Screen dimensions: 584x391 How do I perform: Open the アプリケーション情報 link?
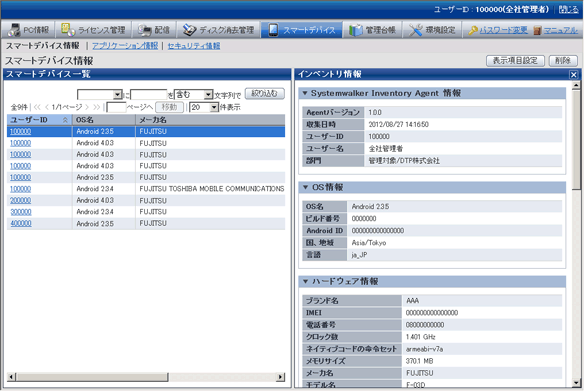click(x=125, y=46)
